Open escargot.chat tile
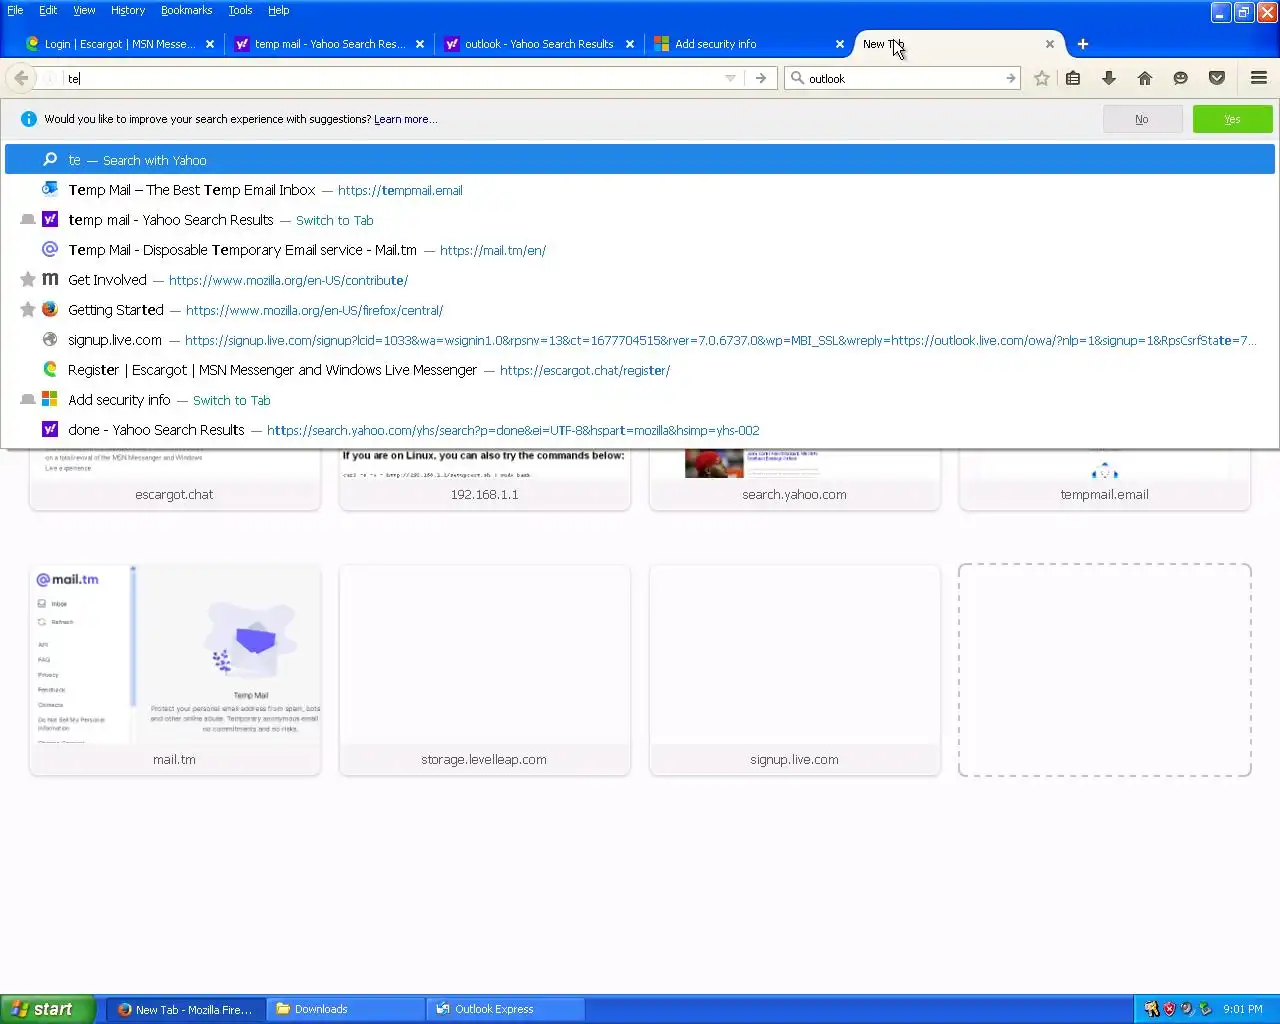 point(175,480)
